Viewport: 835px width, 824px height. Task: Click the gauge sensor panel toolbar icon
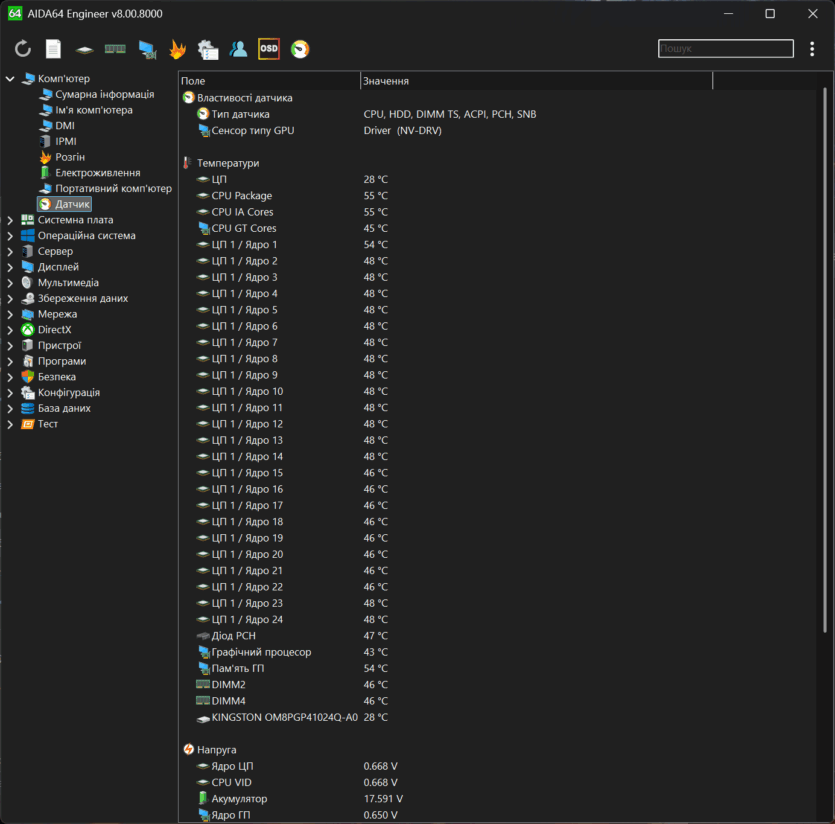(300, 49)
